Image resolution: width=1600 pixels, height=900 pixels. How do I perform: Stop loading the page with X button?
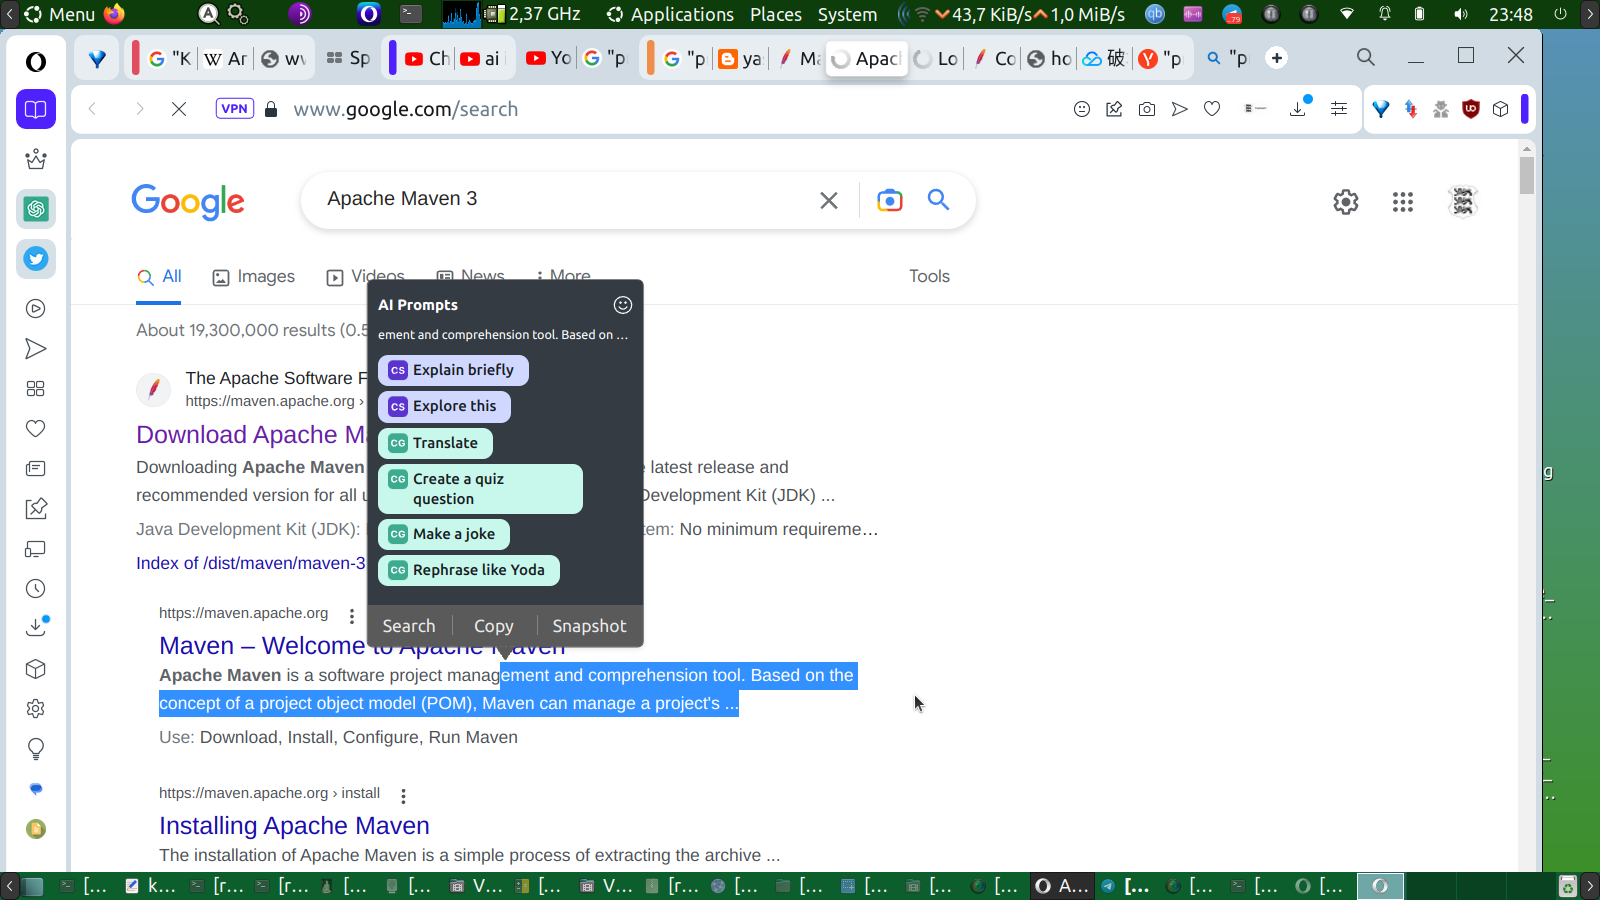pos(179,109)
